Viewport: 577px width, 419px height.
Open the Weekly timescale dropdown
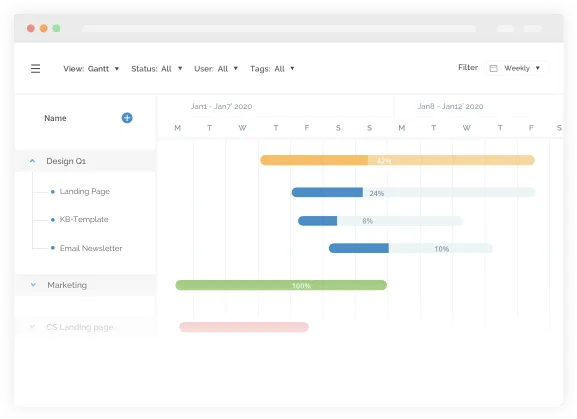[x=517, y=68]
